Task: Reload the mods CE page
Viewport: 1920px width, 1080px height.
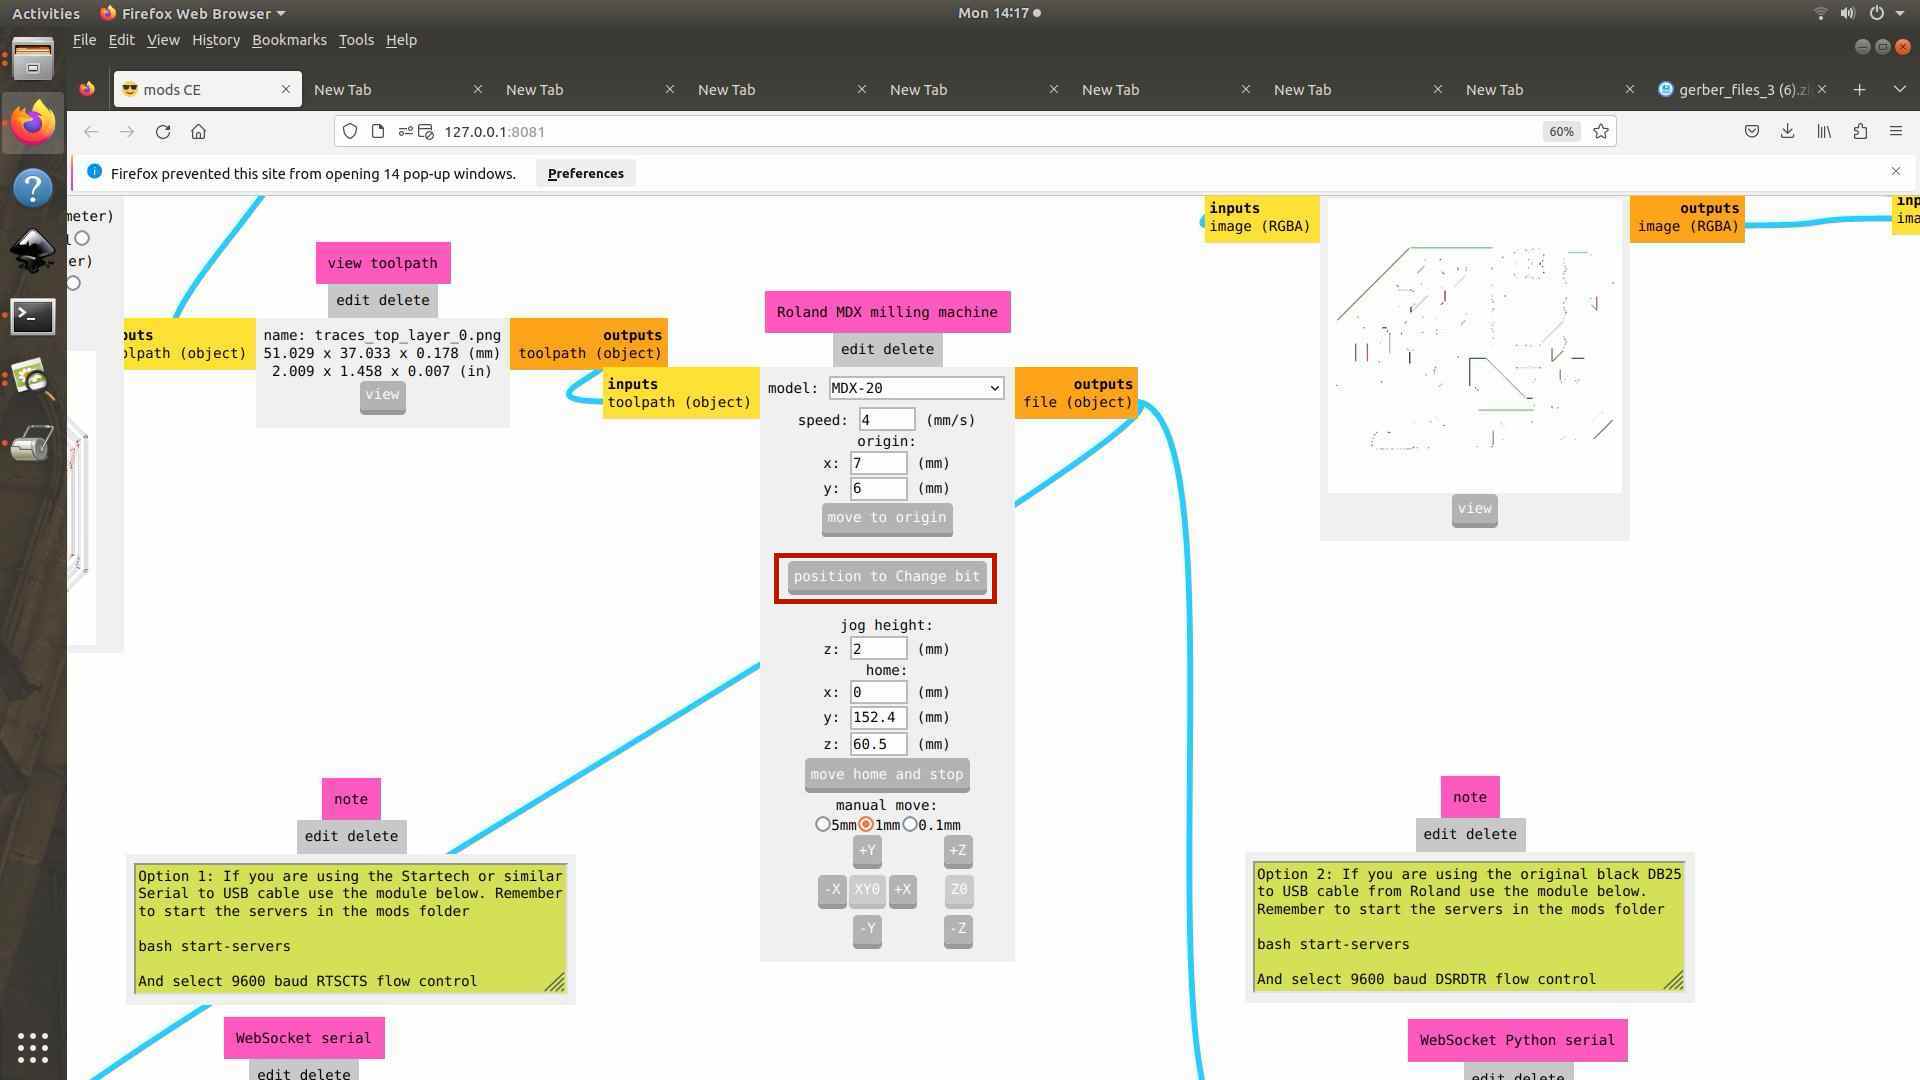Action: 163,132
